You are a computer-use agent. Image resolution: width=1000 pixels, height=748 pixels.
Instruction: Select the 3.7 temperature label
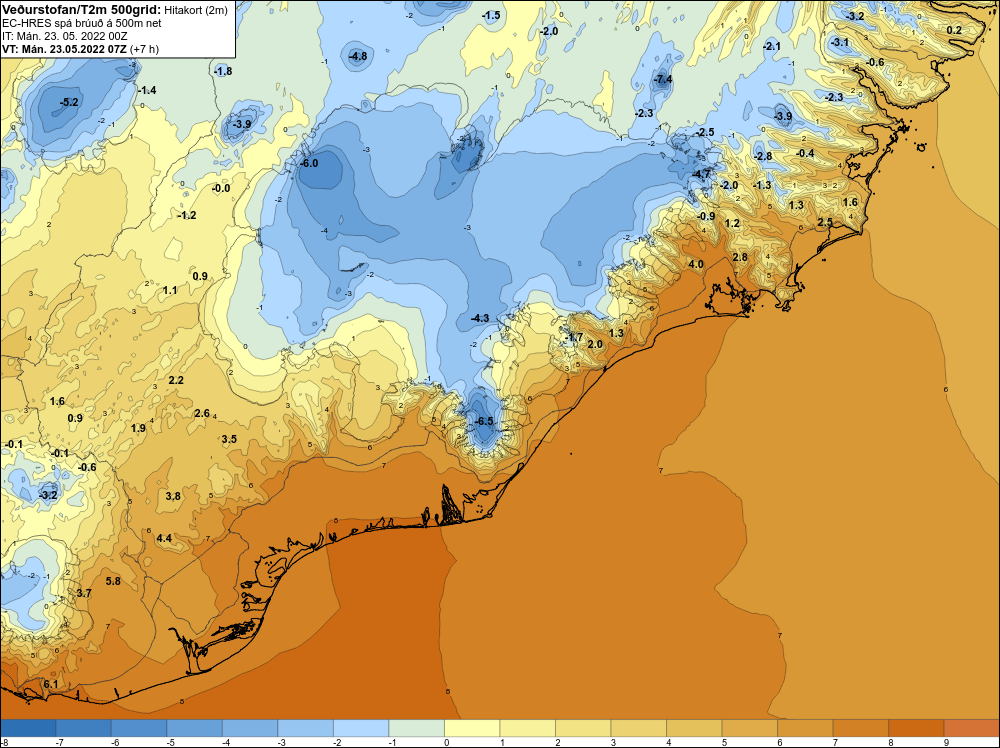click(84, 594)
